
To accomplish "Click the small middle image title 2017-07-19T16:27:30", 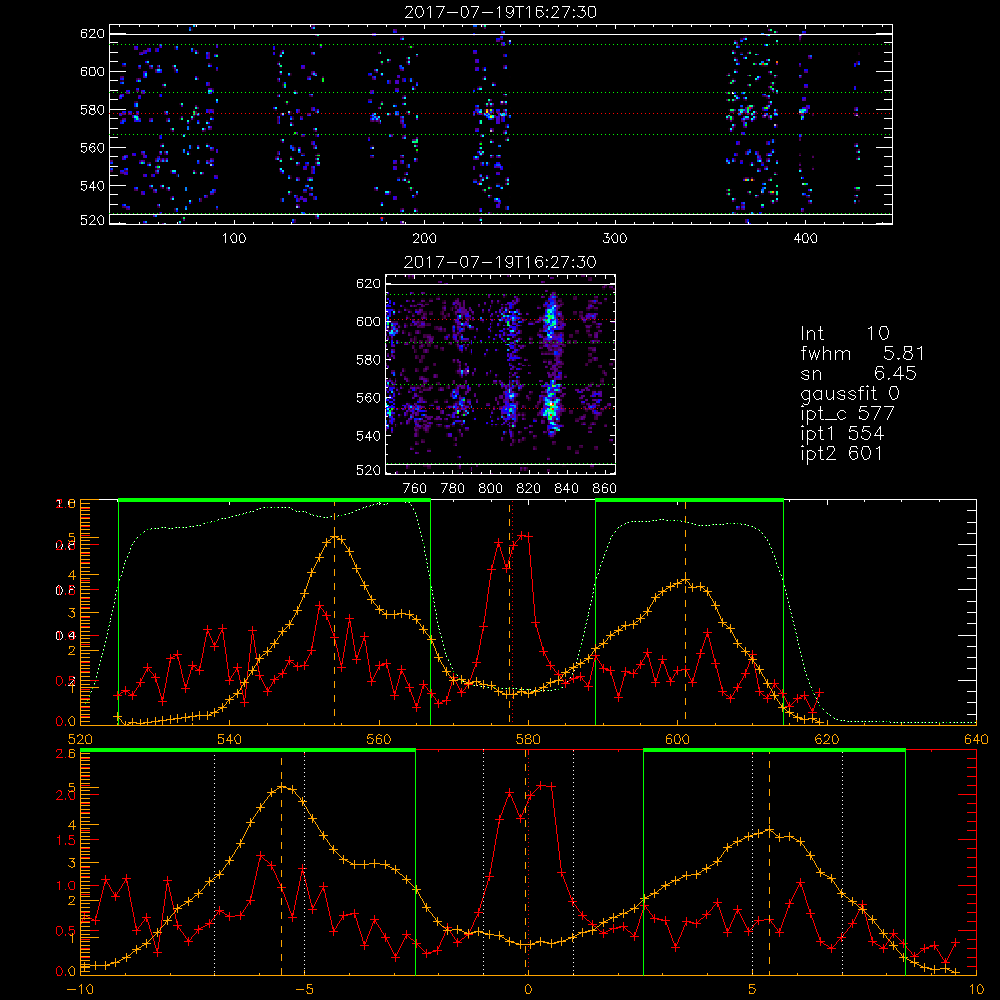I will click(x=501, y=262).
